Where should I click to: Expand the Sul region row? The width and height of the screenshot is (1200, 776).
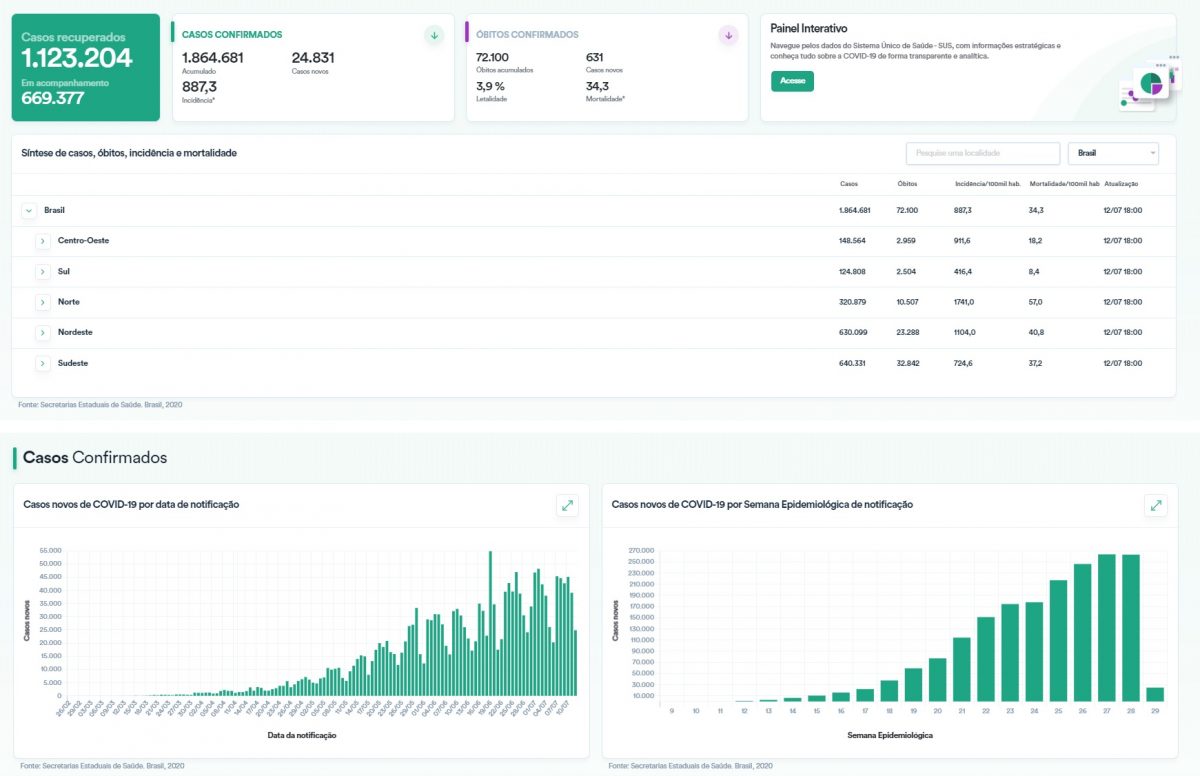coord(43,272)
